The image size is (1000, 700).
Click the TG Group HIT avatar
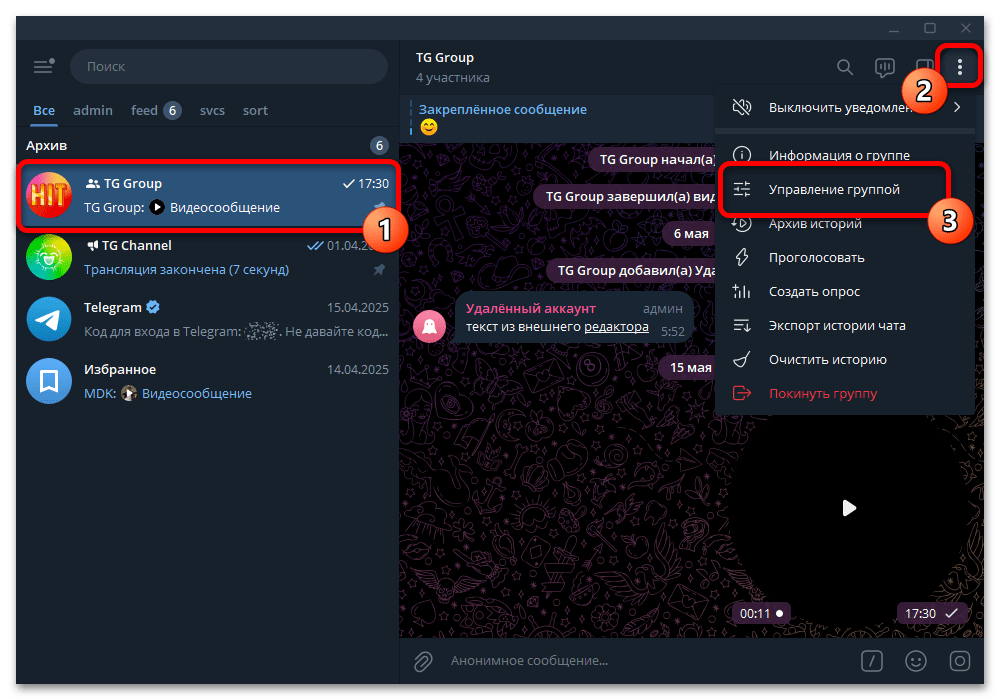tap(48, 195)
